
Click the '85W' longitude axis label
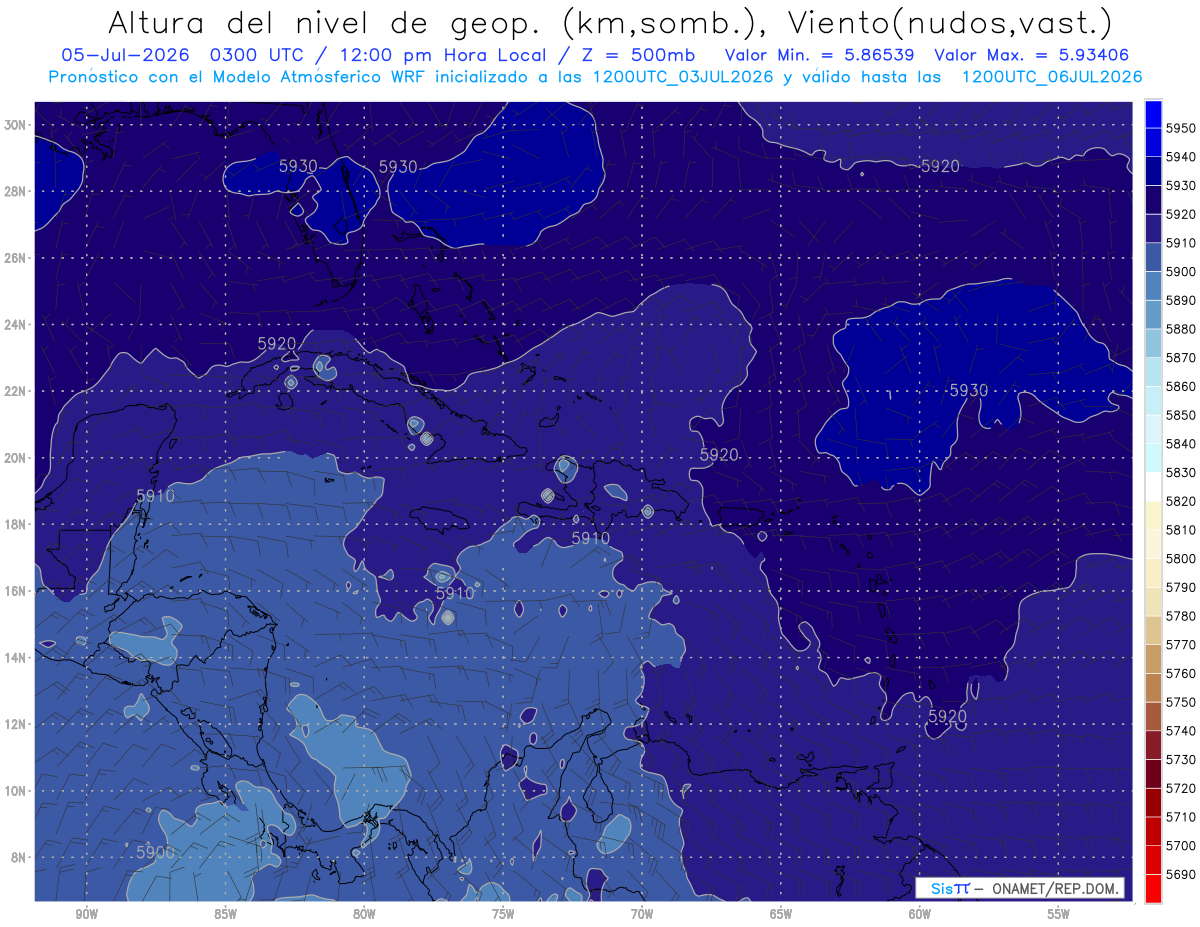coord(225,914)
